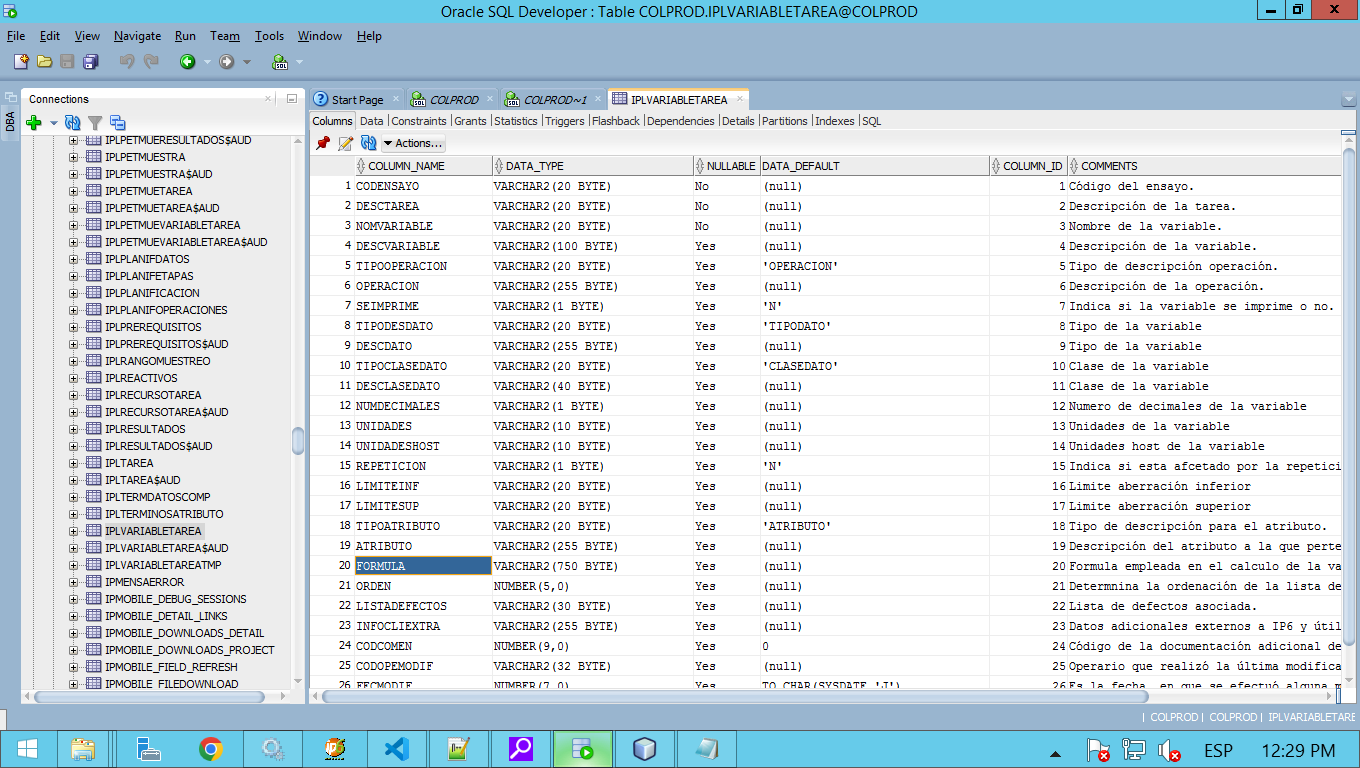Expand the IPLPLANIFICACION tree node

coord(73,293)
